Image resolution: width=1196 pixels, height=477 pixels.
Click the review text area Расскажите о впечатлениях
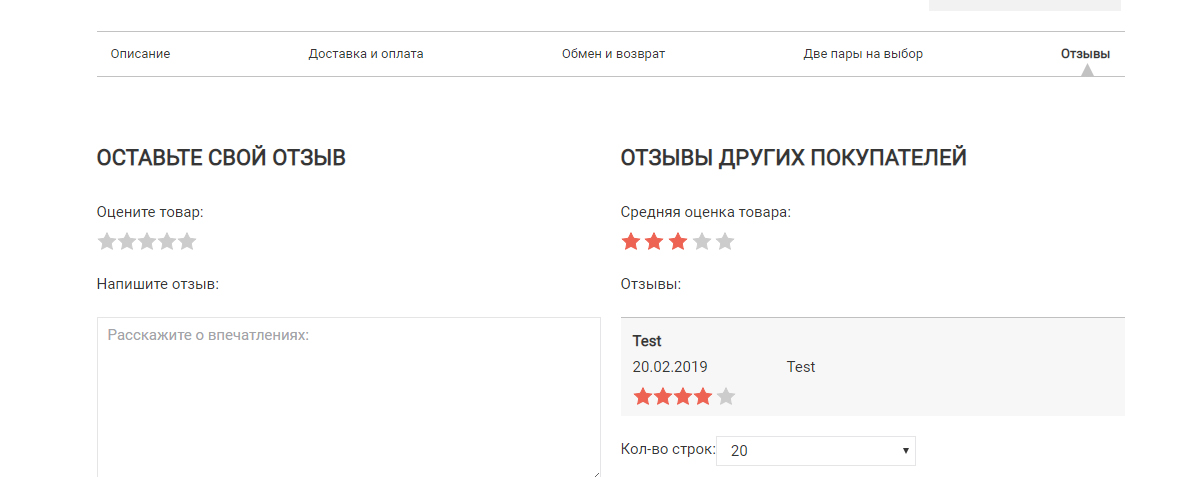coord(349,398)
